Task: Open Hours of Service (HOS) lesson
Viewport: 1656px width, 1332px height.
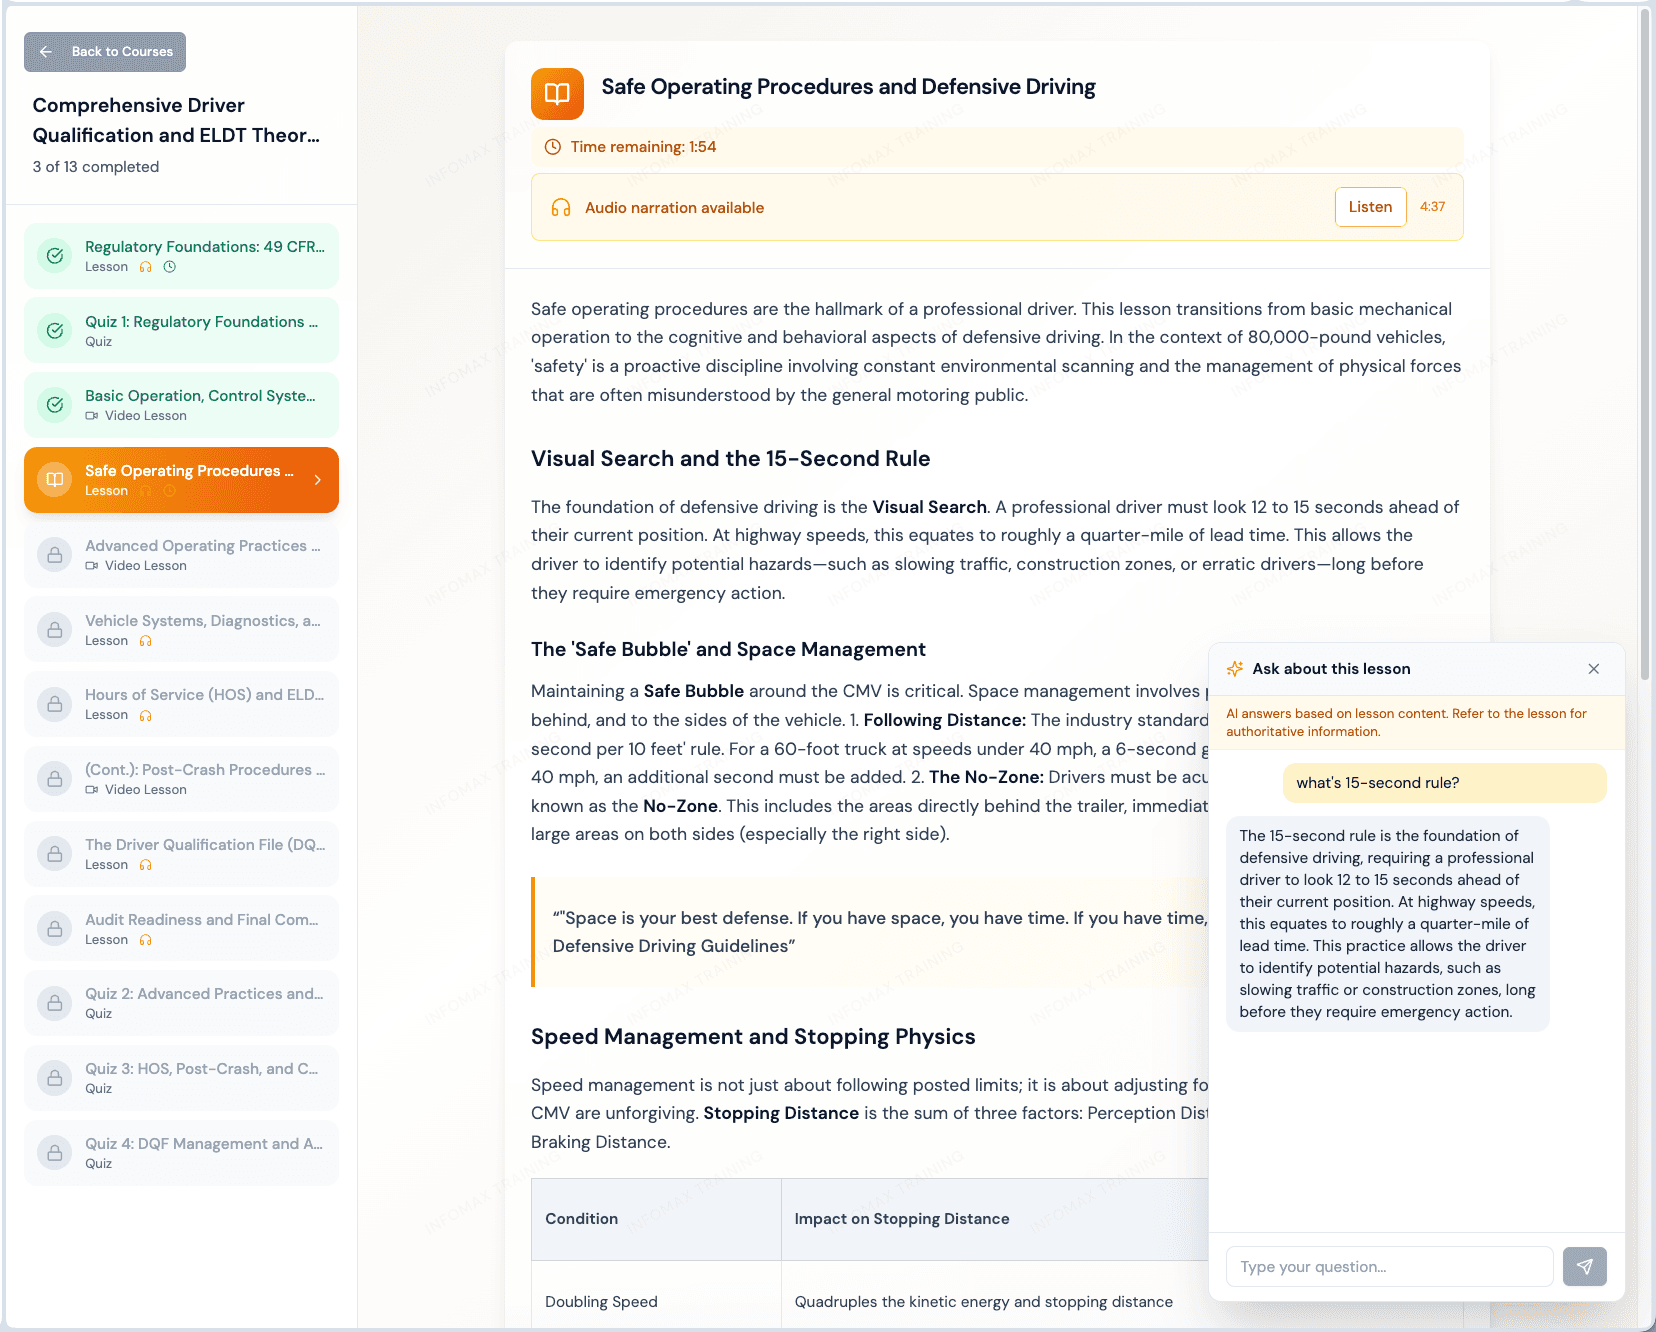Action: [203, 704]
